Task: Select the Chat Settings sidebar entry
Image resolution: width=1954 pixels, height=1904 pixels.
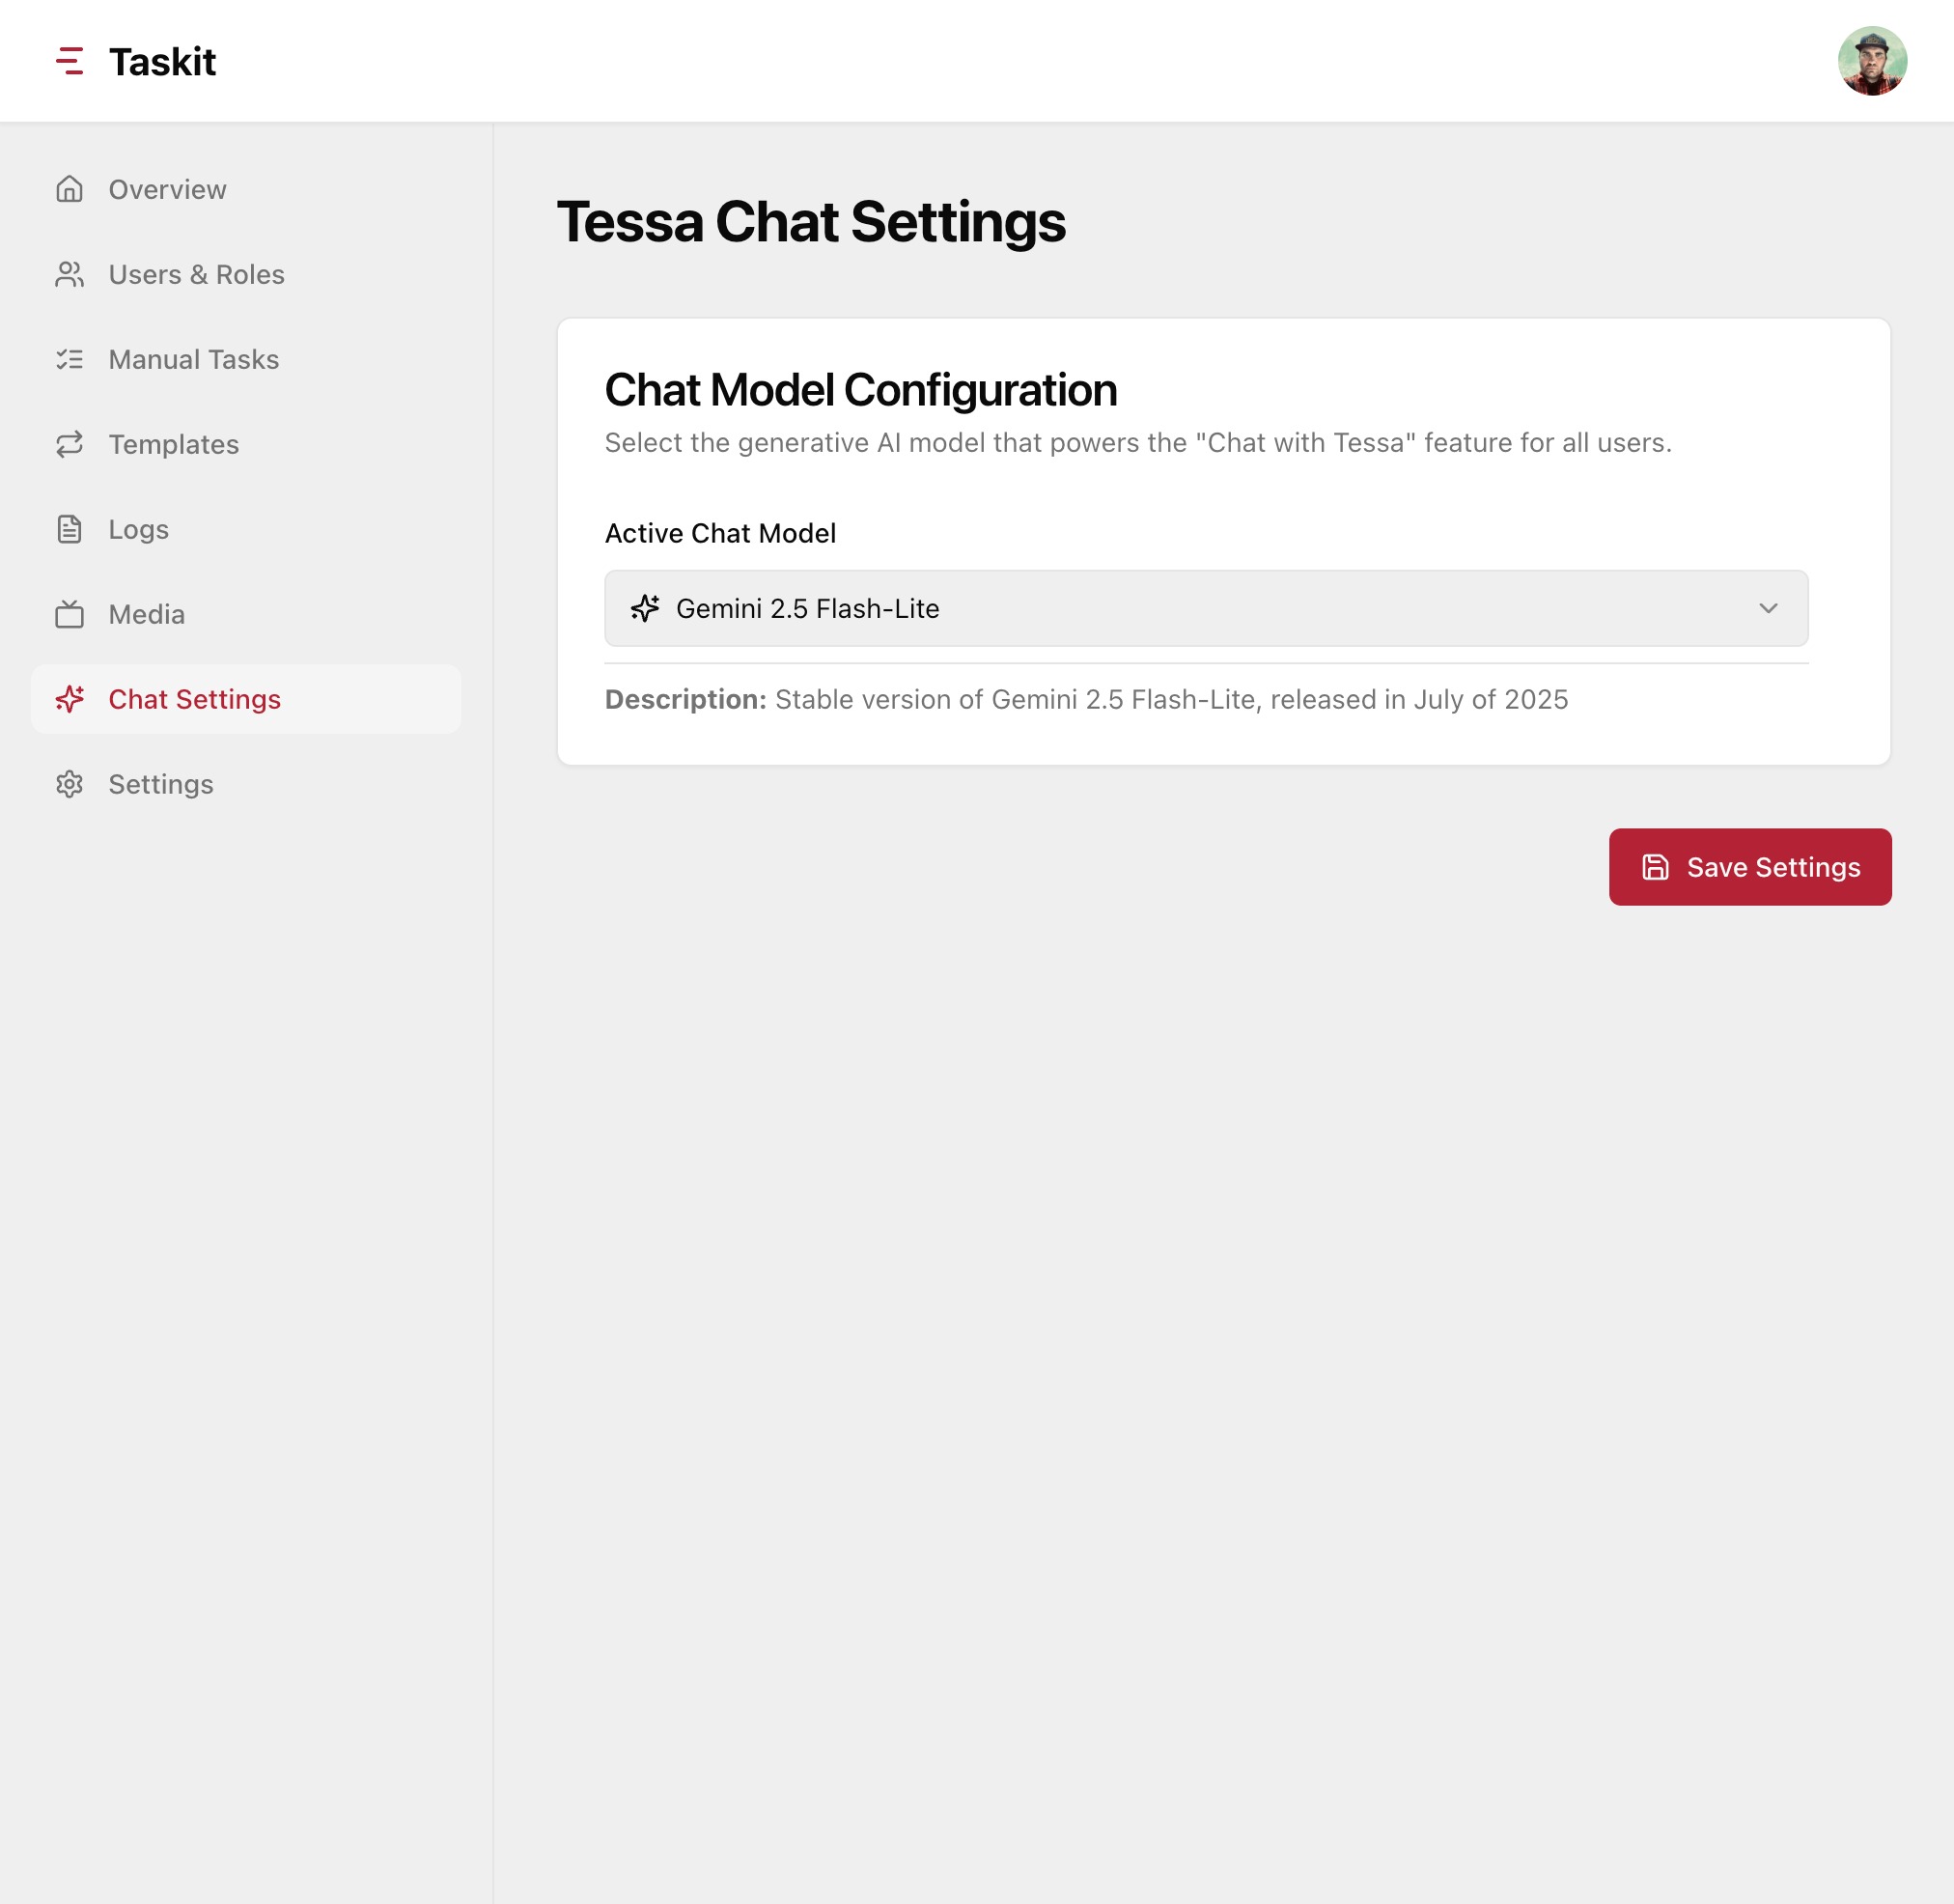Action: pos(194,699)
